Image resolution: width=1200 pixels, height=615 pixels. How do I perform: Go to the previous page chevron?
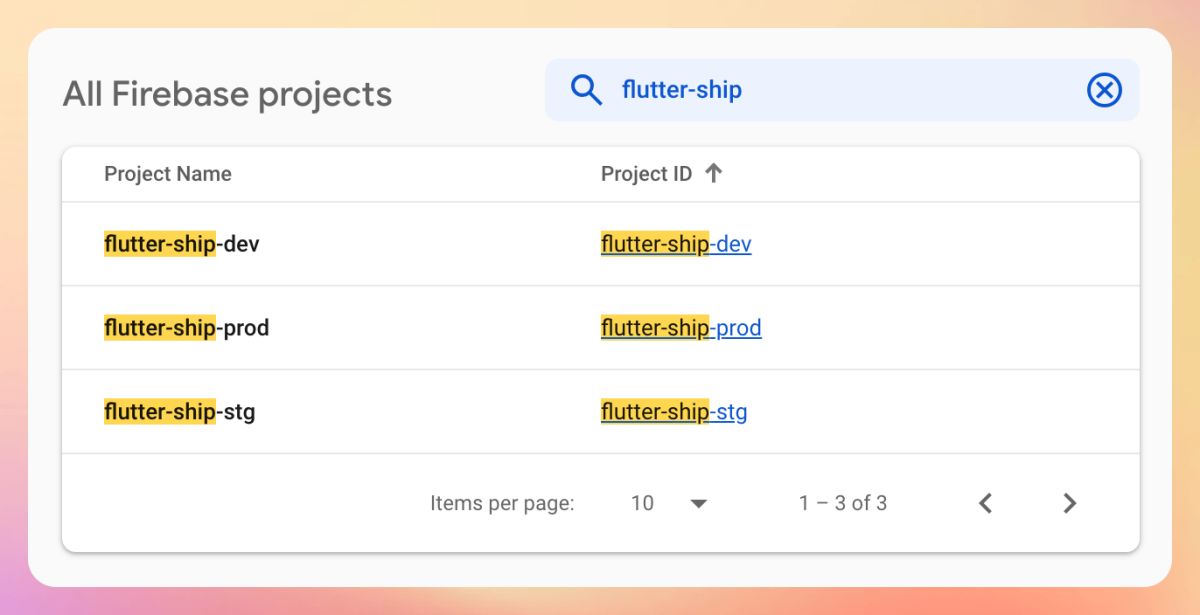click(x=985, y=503)
